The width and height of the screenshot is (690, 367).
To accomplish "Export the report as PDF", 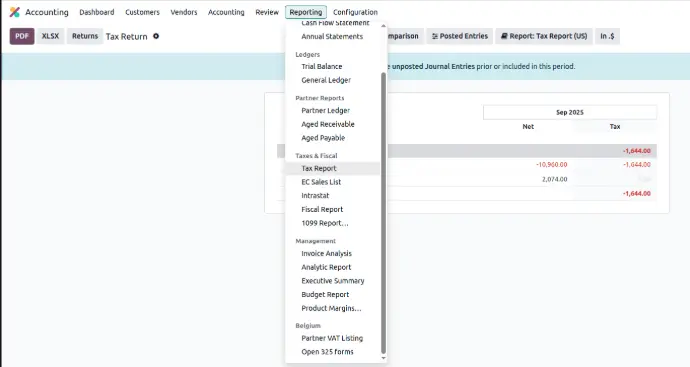I will pyautogui.click(x=22, y=36).
